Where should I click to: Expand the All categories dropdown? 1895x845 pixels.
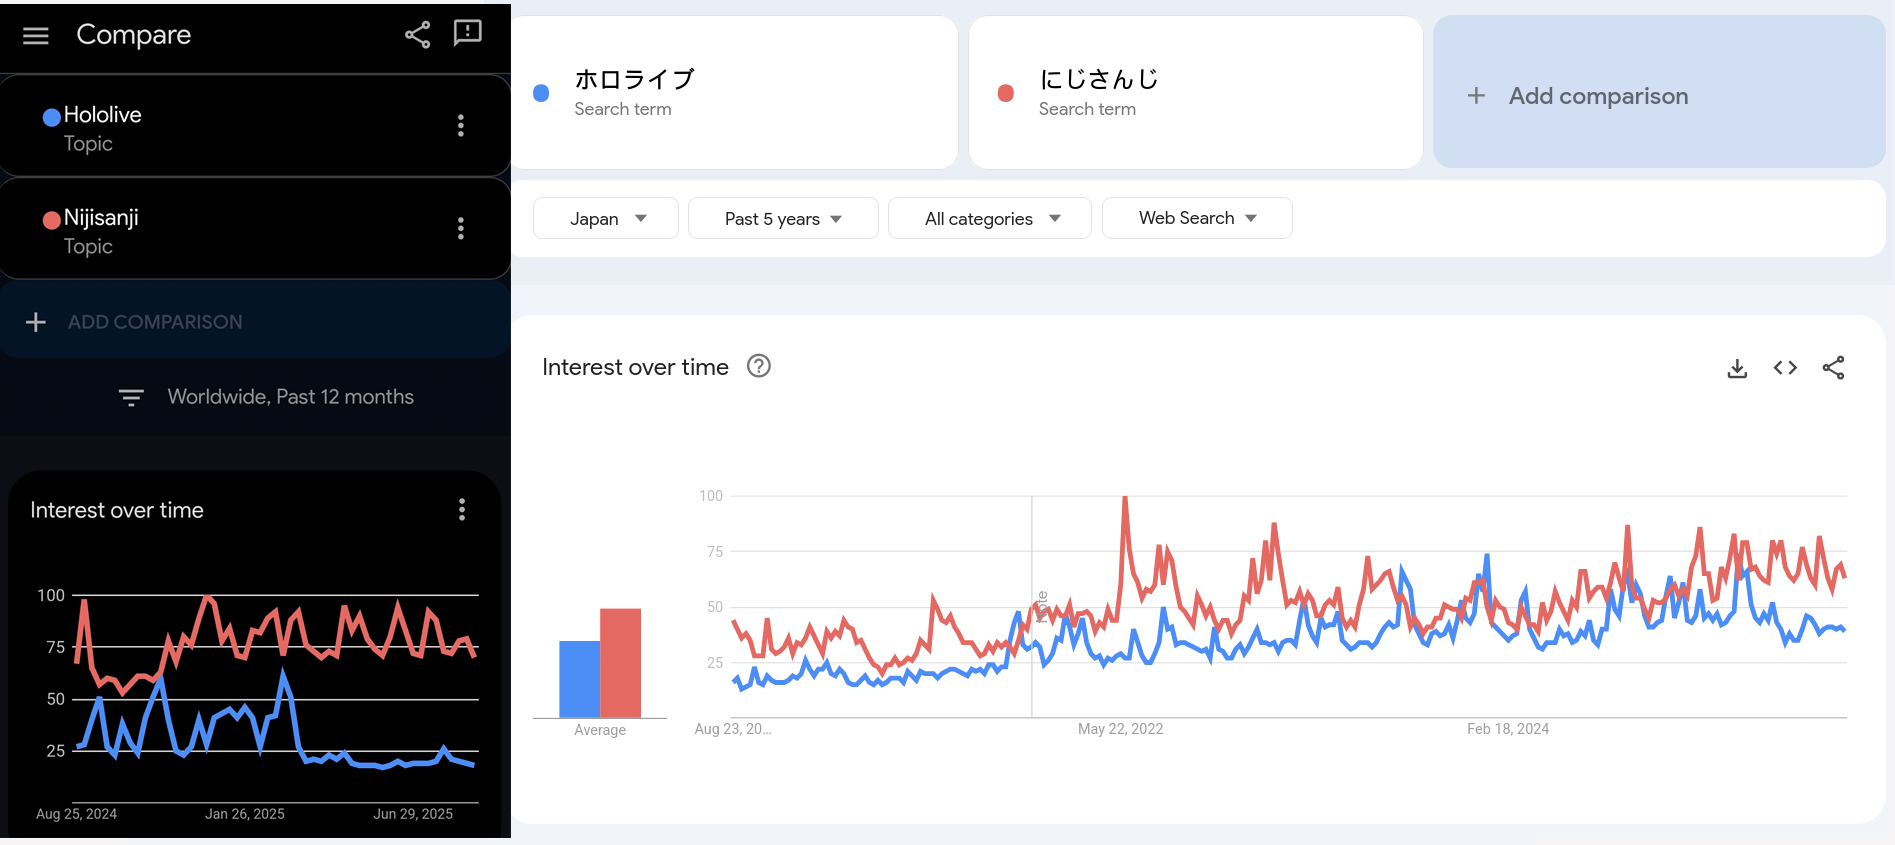tap(990, 218)
